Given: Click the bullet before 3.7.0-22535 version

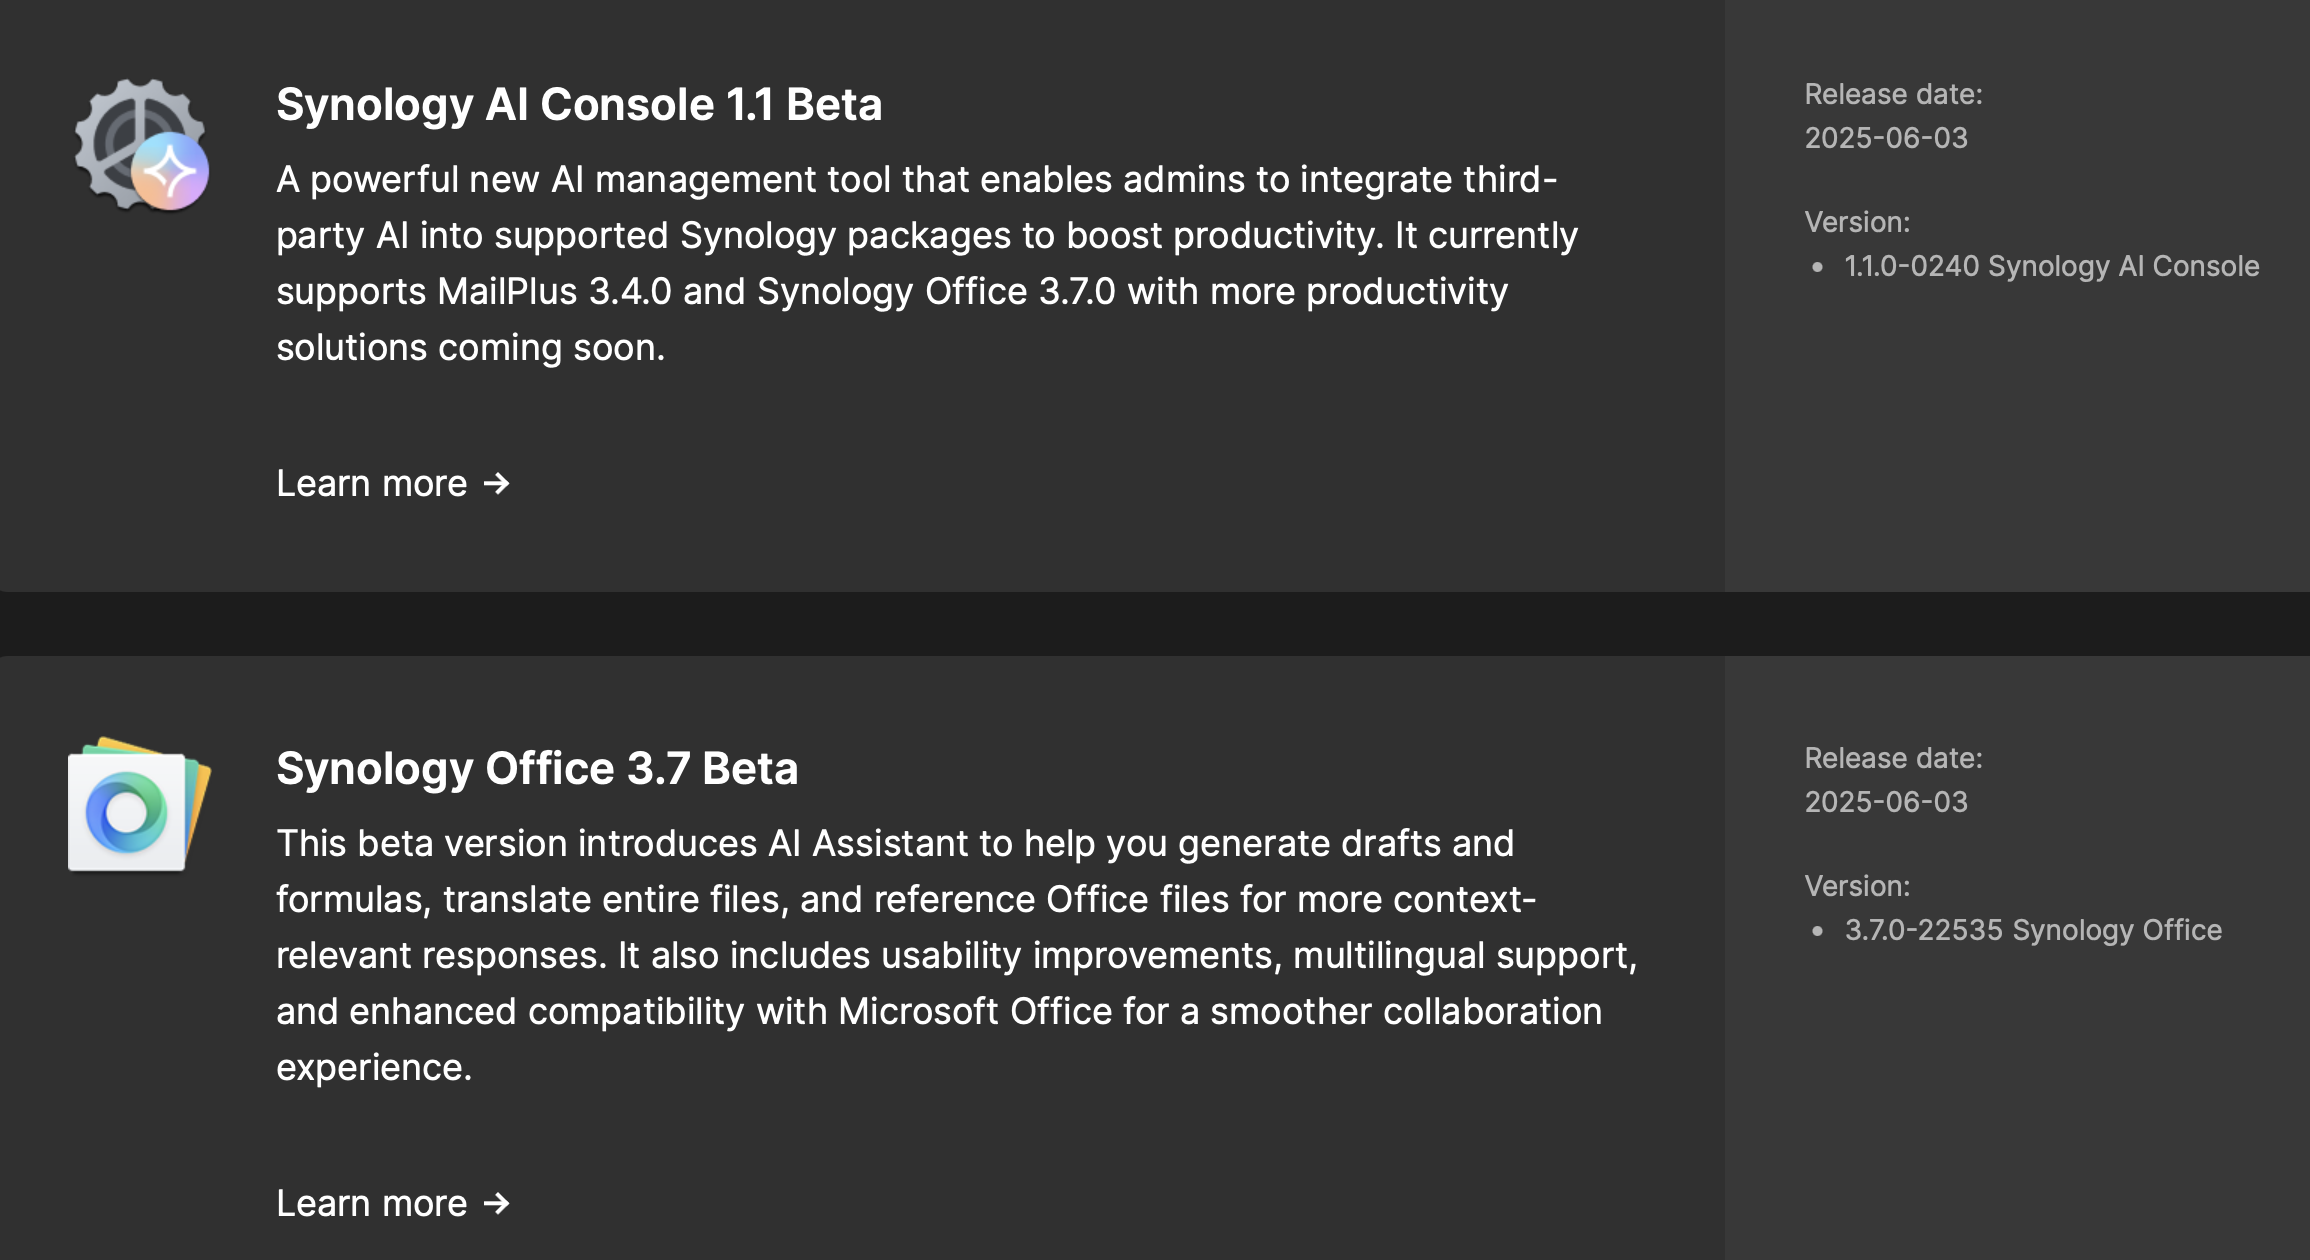Looking at the screenshot, I should click(x=1817, y=931).
